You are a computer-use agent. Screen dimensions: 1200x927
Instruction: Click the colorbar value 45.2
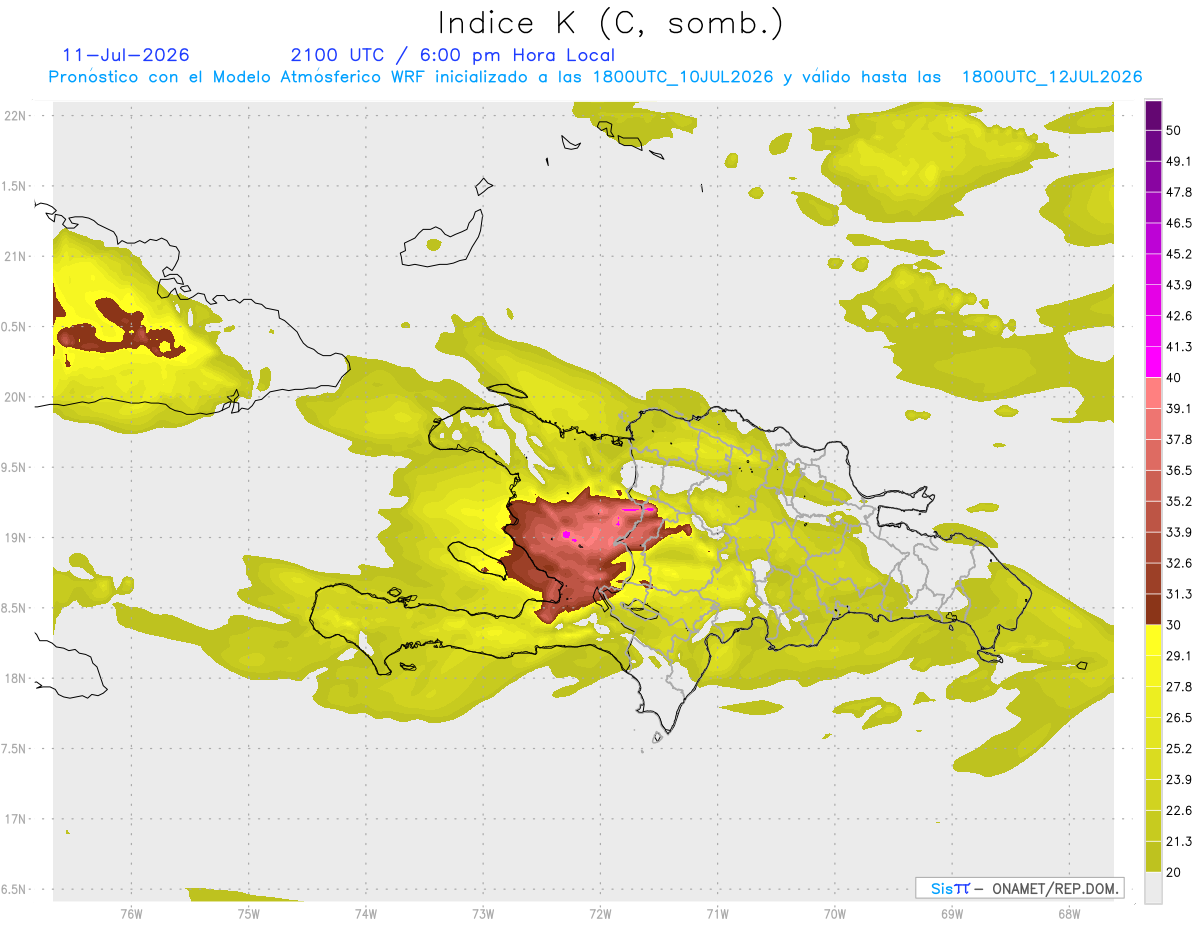[1178, 254]
